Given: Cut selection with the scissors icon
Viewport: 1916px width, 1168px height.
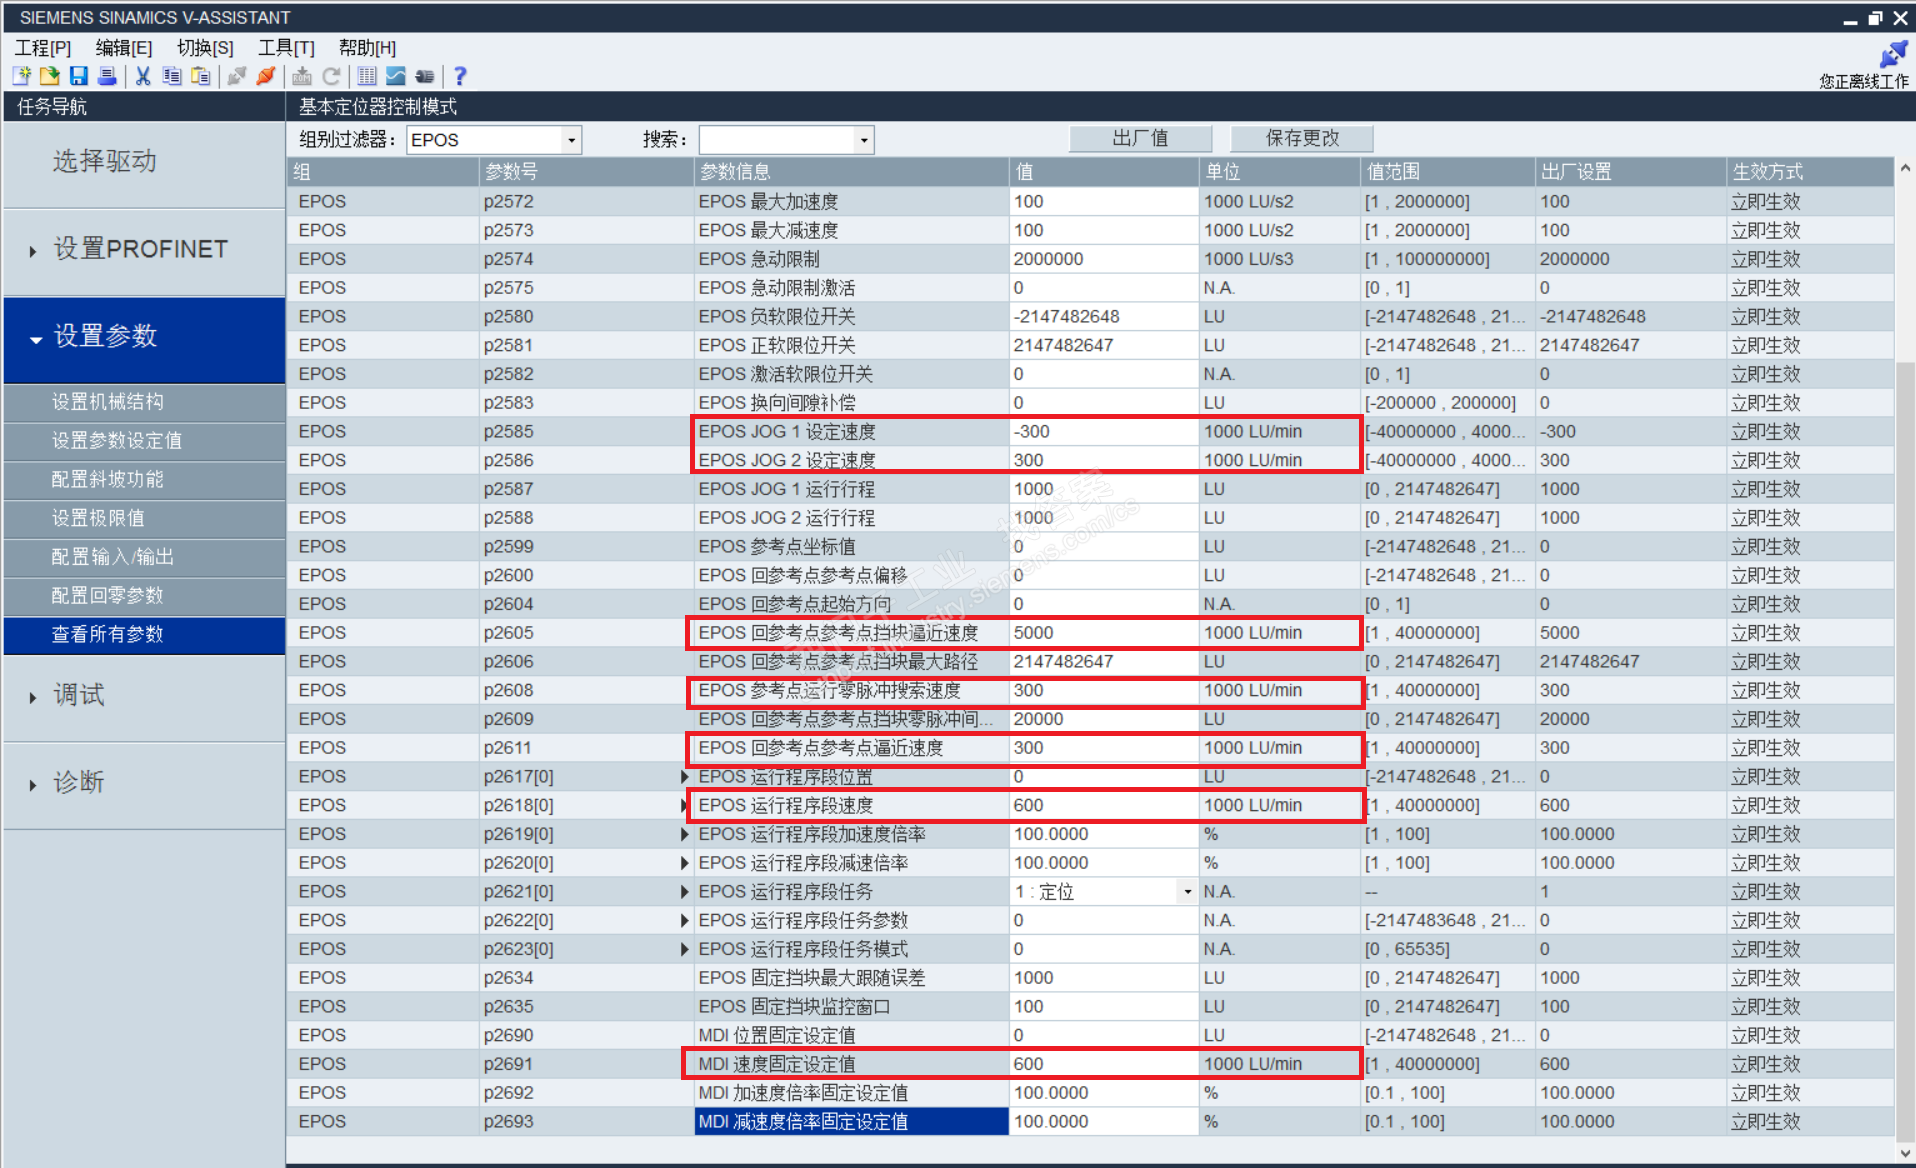Looking at the screenshot, I should point(143,76).
